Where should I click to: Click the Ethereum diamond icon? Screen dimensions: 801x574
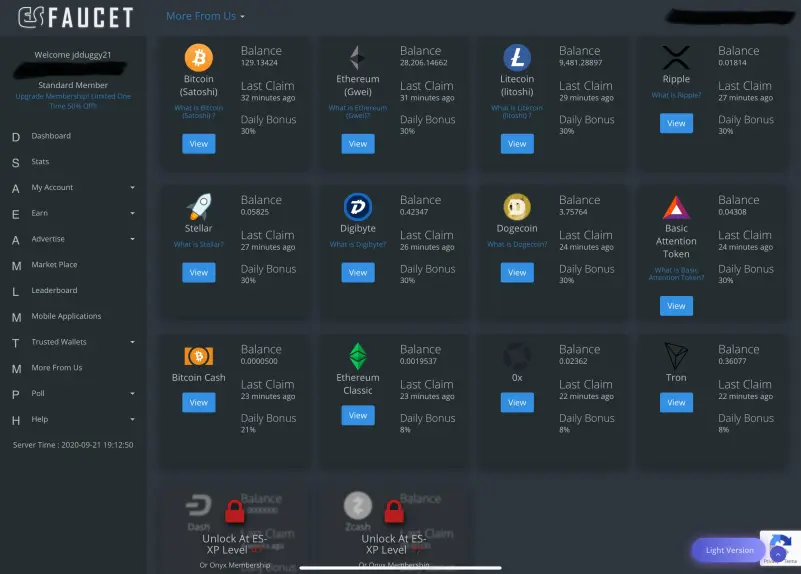tap(358, 57)
